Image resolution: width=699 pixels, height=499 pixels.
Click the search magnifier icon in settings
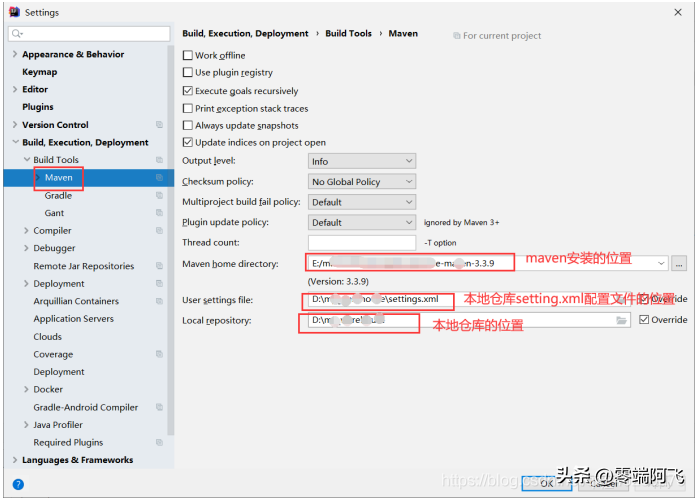point(17,33)
